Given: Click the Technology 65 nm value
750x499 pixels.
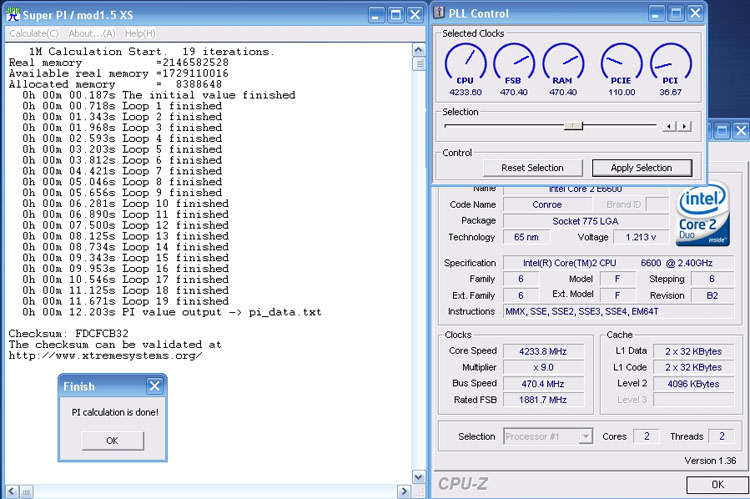Looking at the screenshot, I should 526,237.
